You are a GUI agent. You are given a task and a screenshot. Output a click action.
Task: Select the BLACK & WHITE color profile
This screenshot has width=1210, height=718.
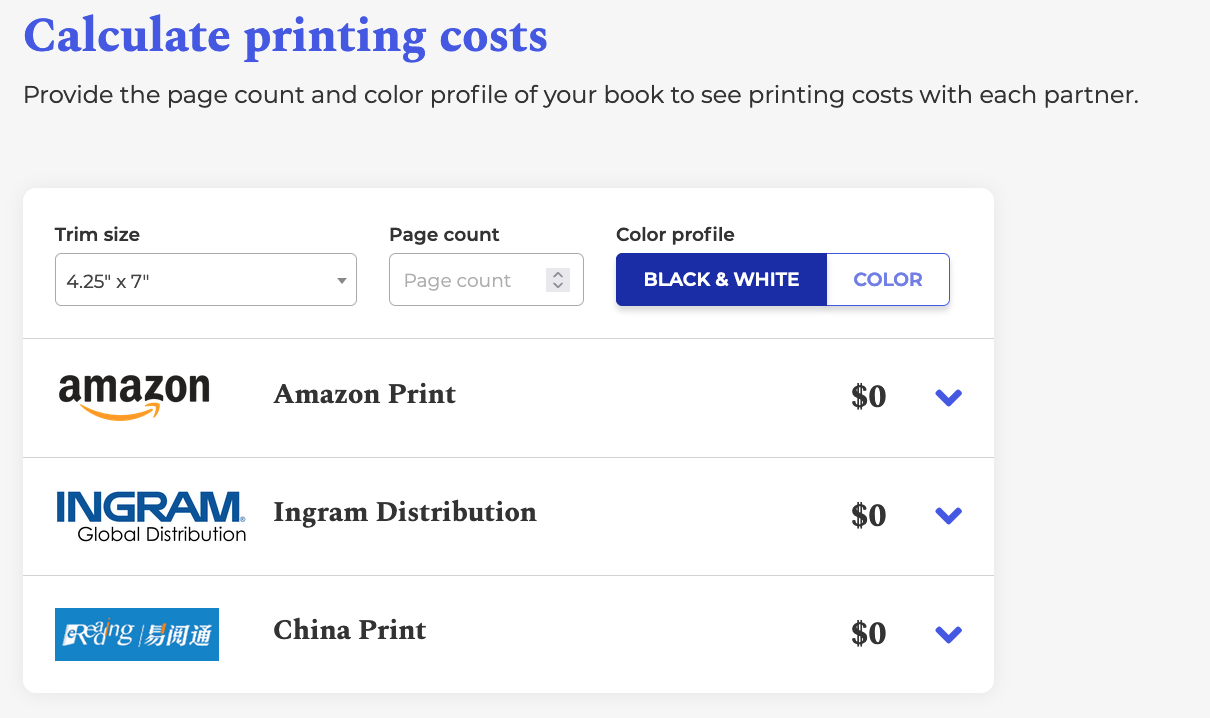721,279
